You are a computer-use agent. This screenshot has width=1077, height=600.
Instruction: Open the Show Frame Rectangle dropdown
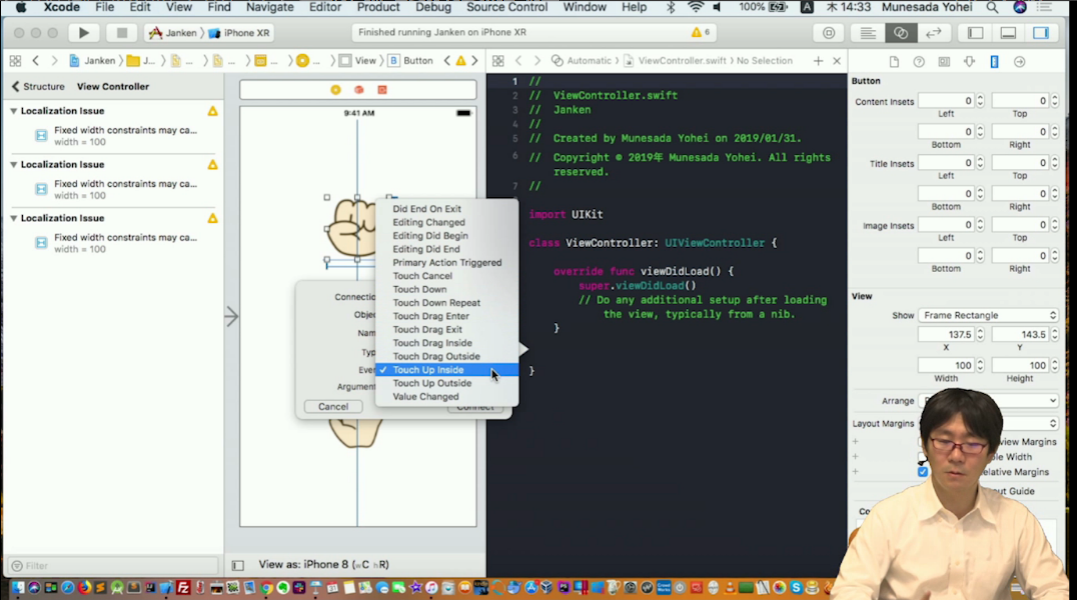[x=988, y=315]
